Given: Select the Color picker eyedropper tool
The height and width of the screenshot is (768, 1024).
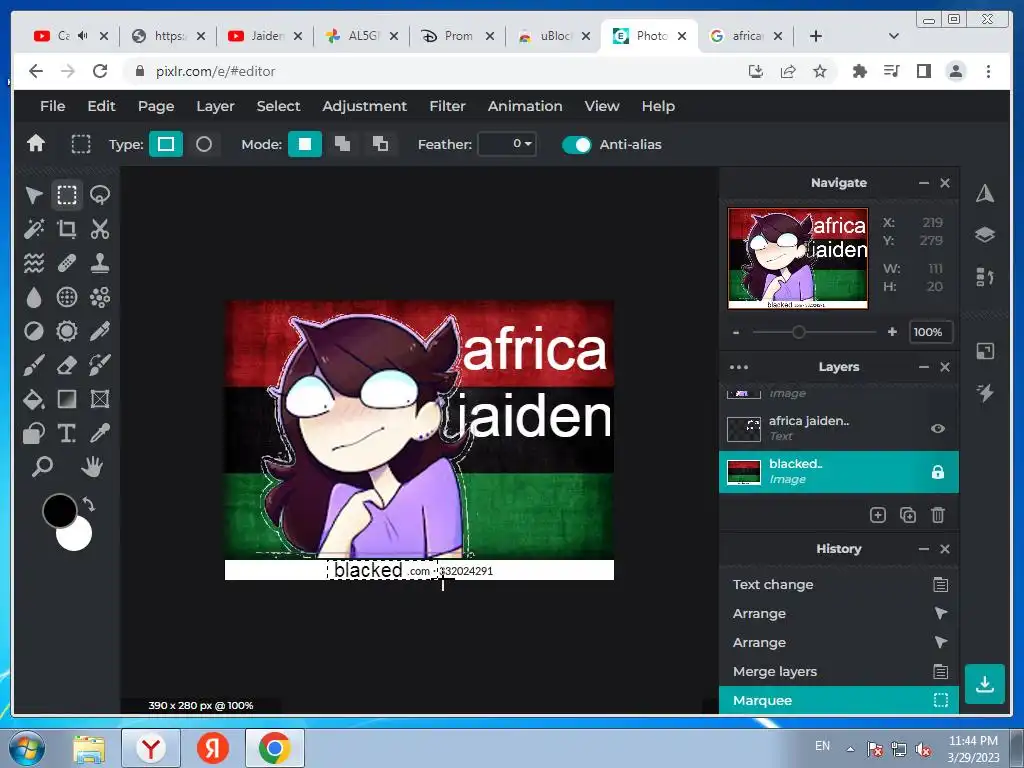Looking at the screenshot, I should [x=100, y=433].
